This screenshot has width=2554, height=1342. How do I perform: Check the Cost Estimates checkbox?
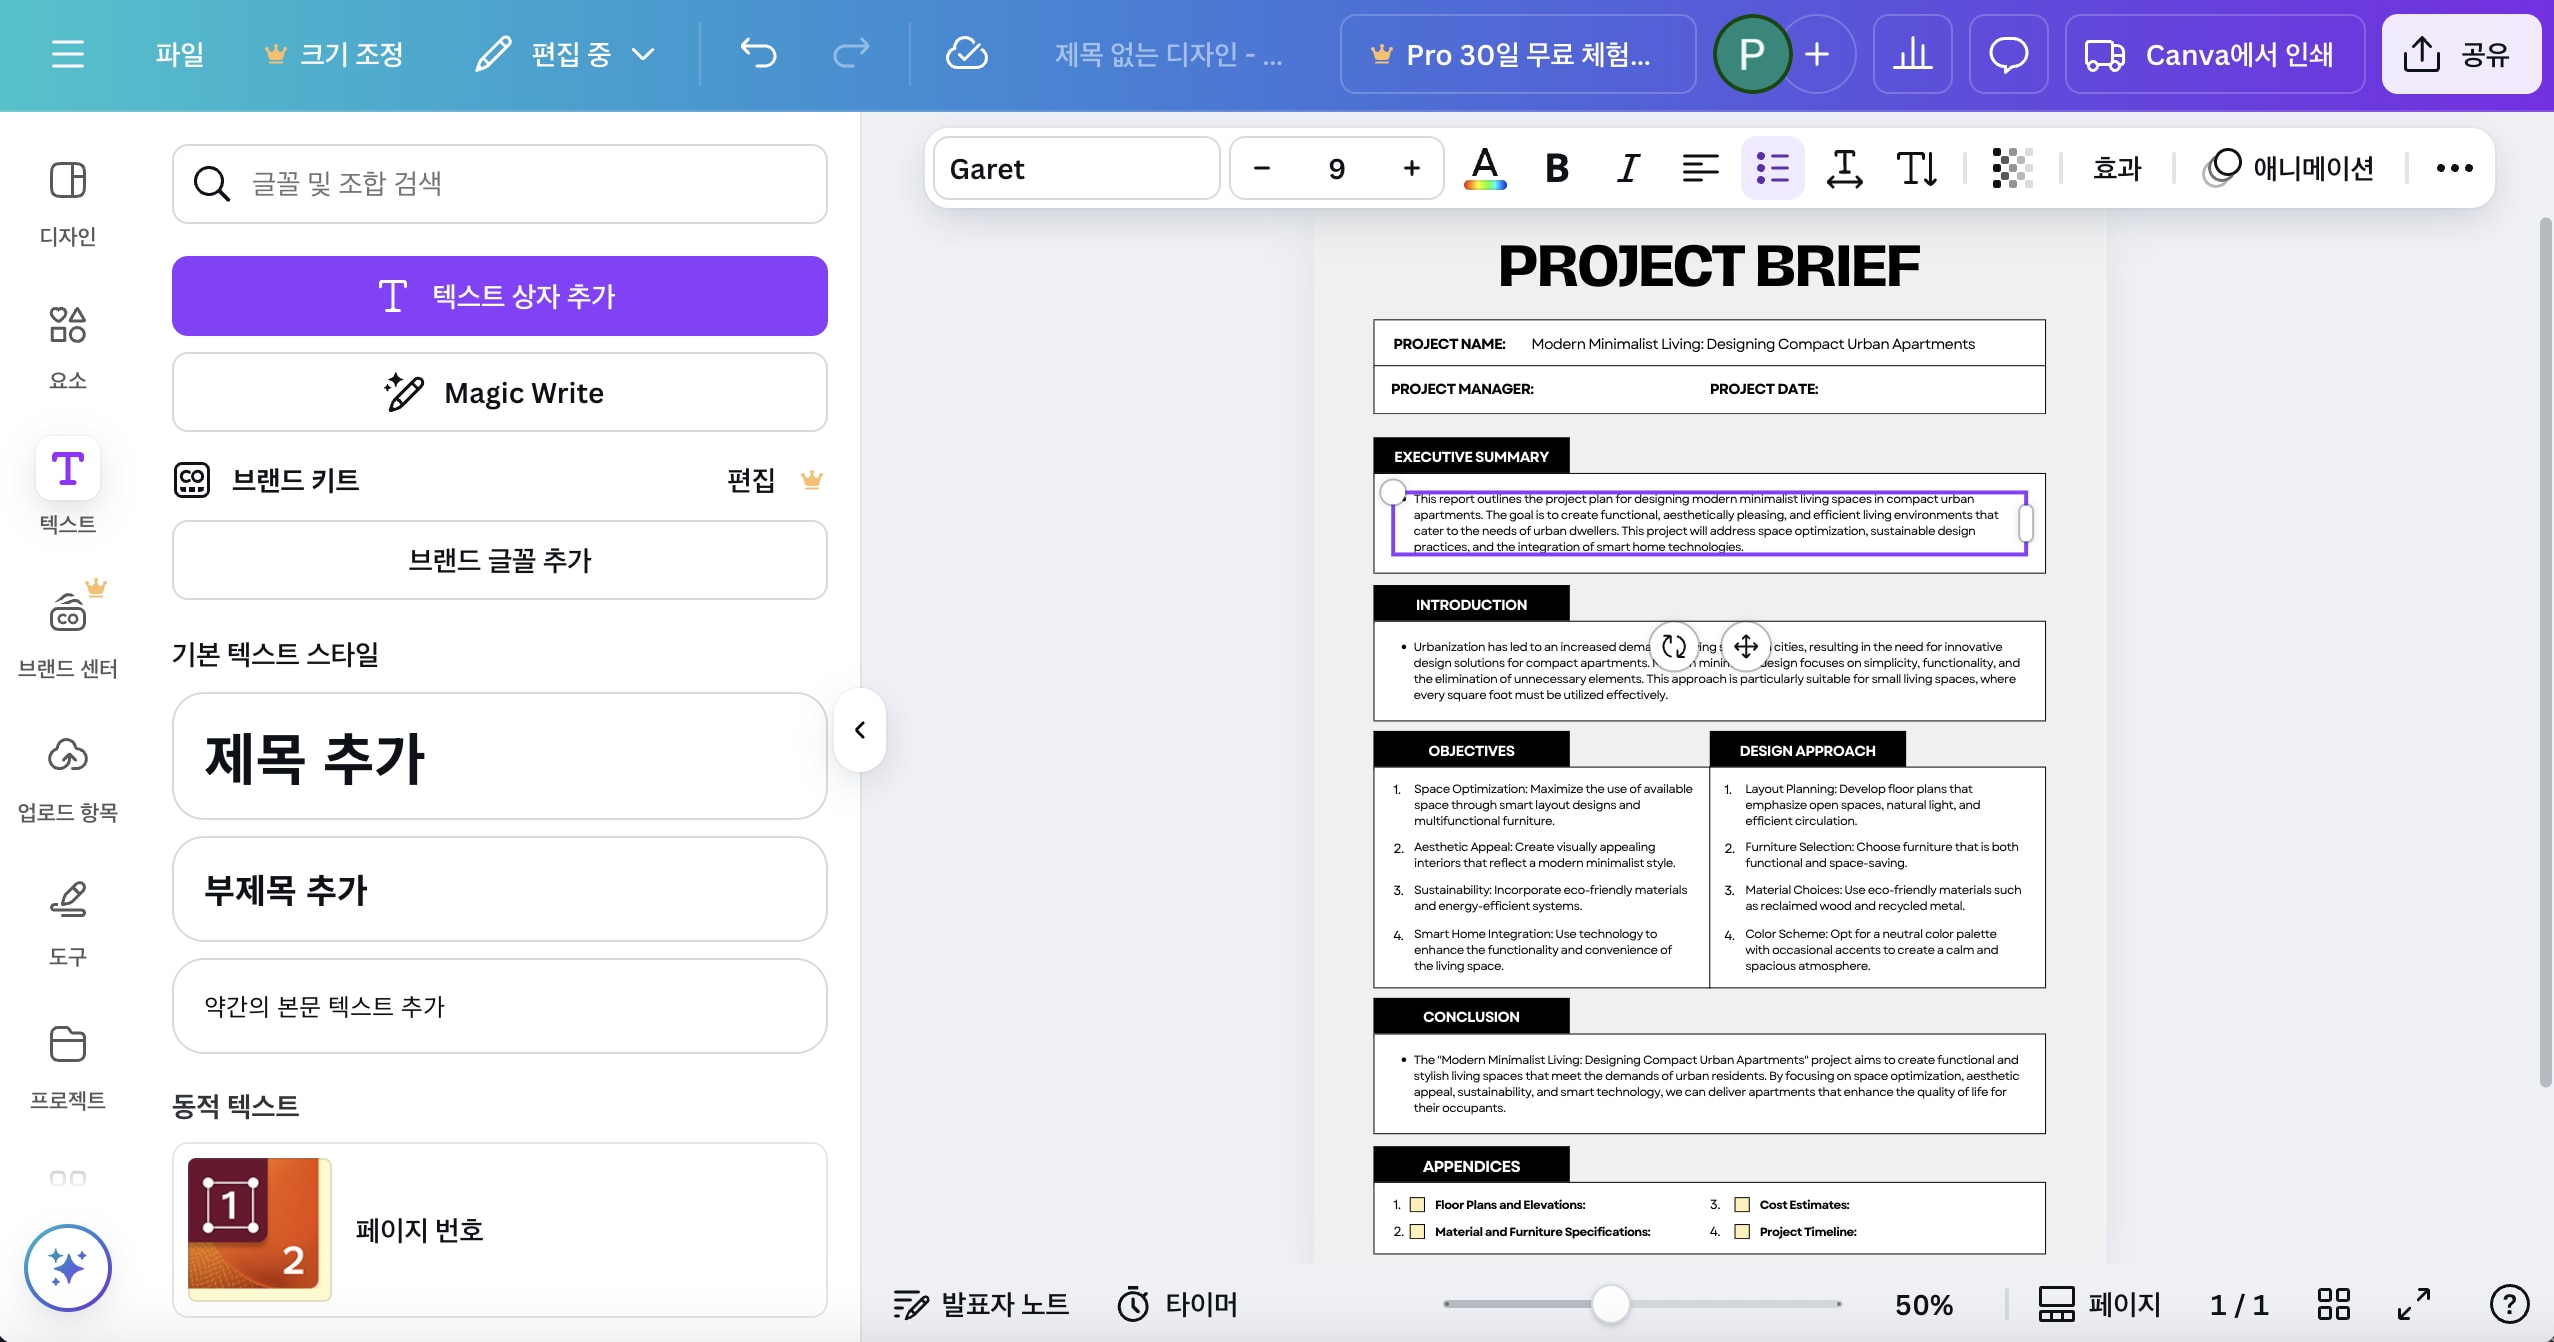[1742, 1205]
